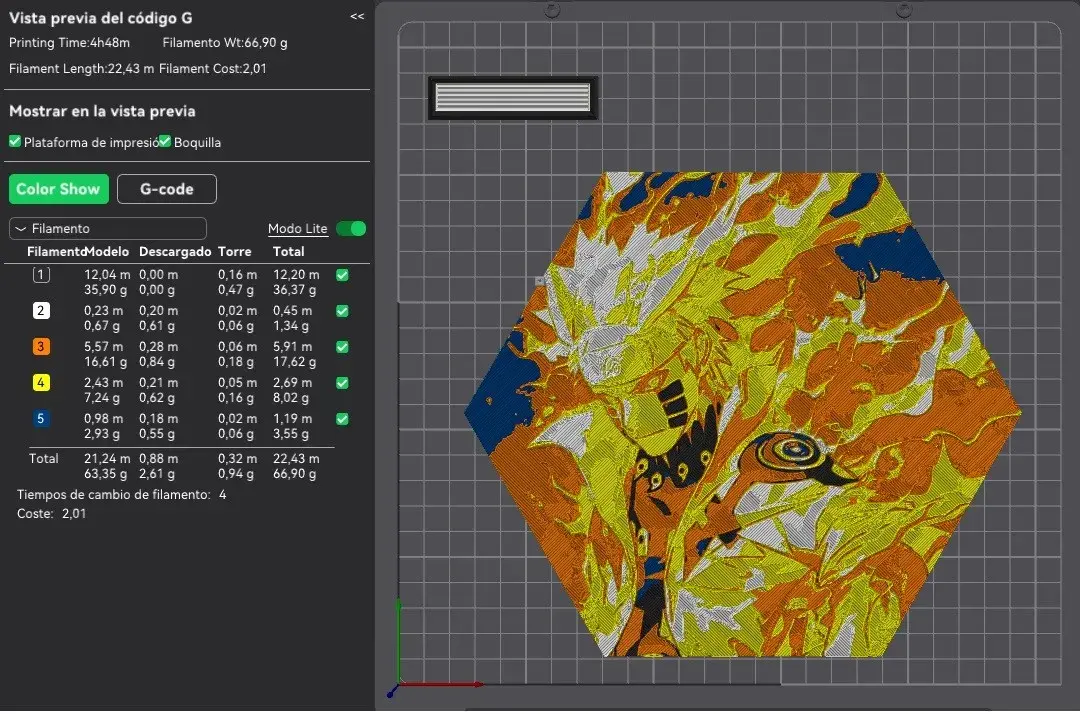The image size is (1080, 714).
Task: Click the Modelo column header
Action: pos(106,251)
